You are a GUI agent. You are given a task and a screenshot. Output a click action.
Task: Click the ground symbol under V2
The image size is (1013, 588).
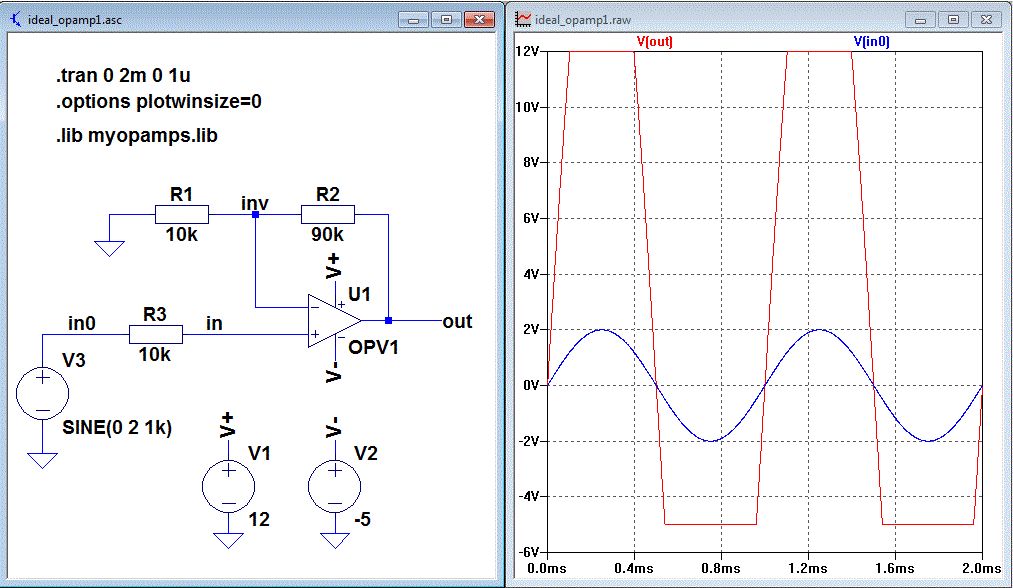click(335, 541)
